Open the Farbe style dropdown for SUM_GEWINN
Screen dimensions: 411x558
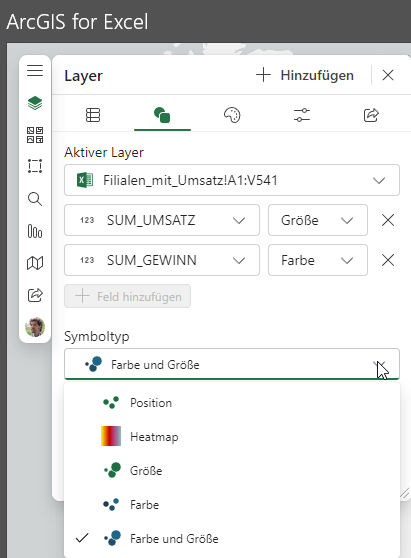click(x=318, y=260)
